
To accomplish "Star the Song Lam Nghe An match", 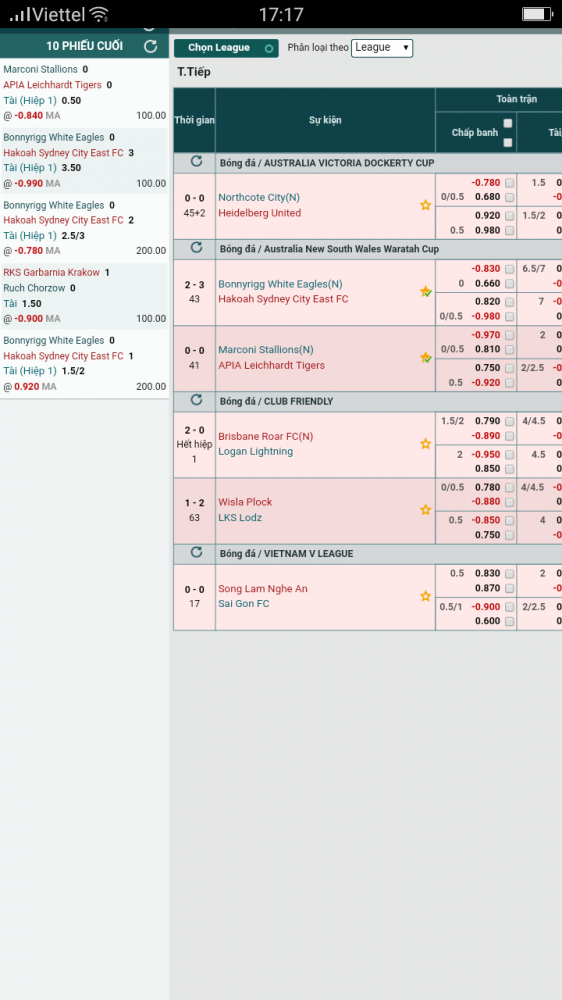I will click(x=425, y=596).
